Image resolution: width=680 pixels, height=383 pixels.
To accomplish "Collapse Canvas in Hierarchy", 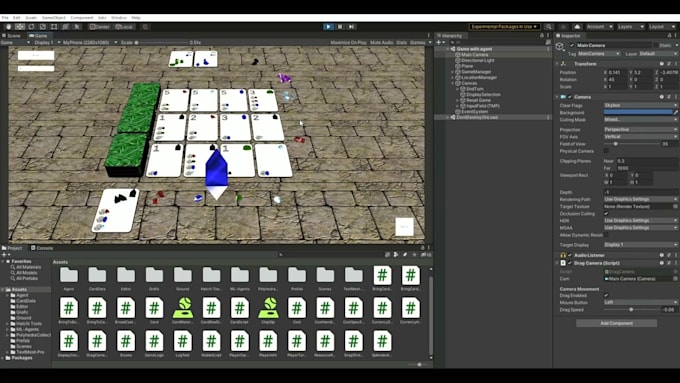I will (453, 83).
